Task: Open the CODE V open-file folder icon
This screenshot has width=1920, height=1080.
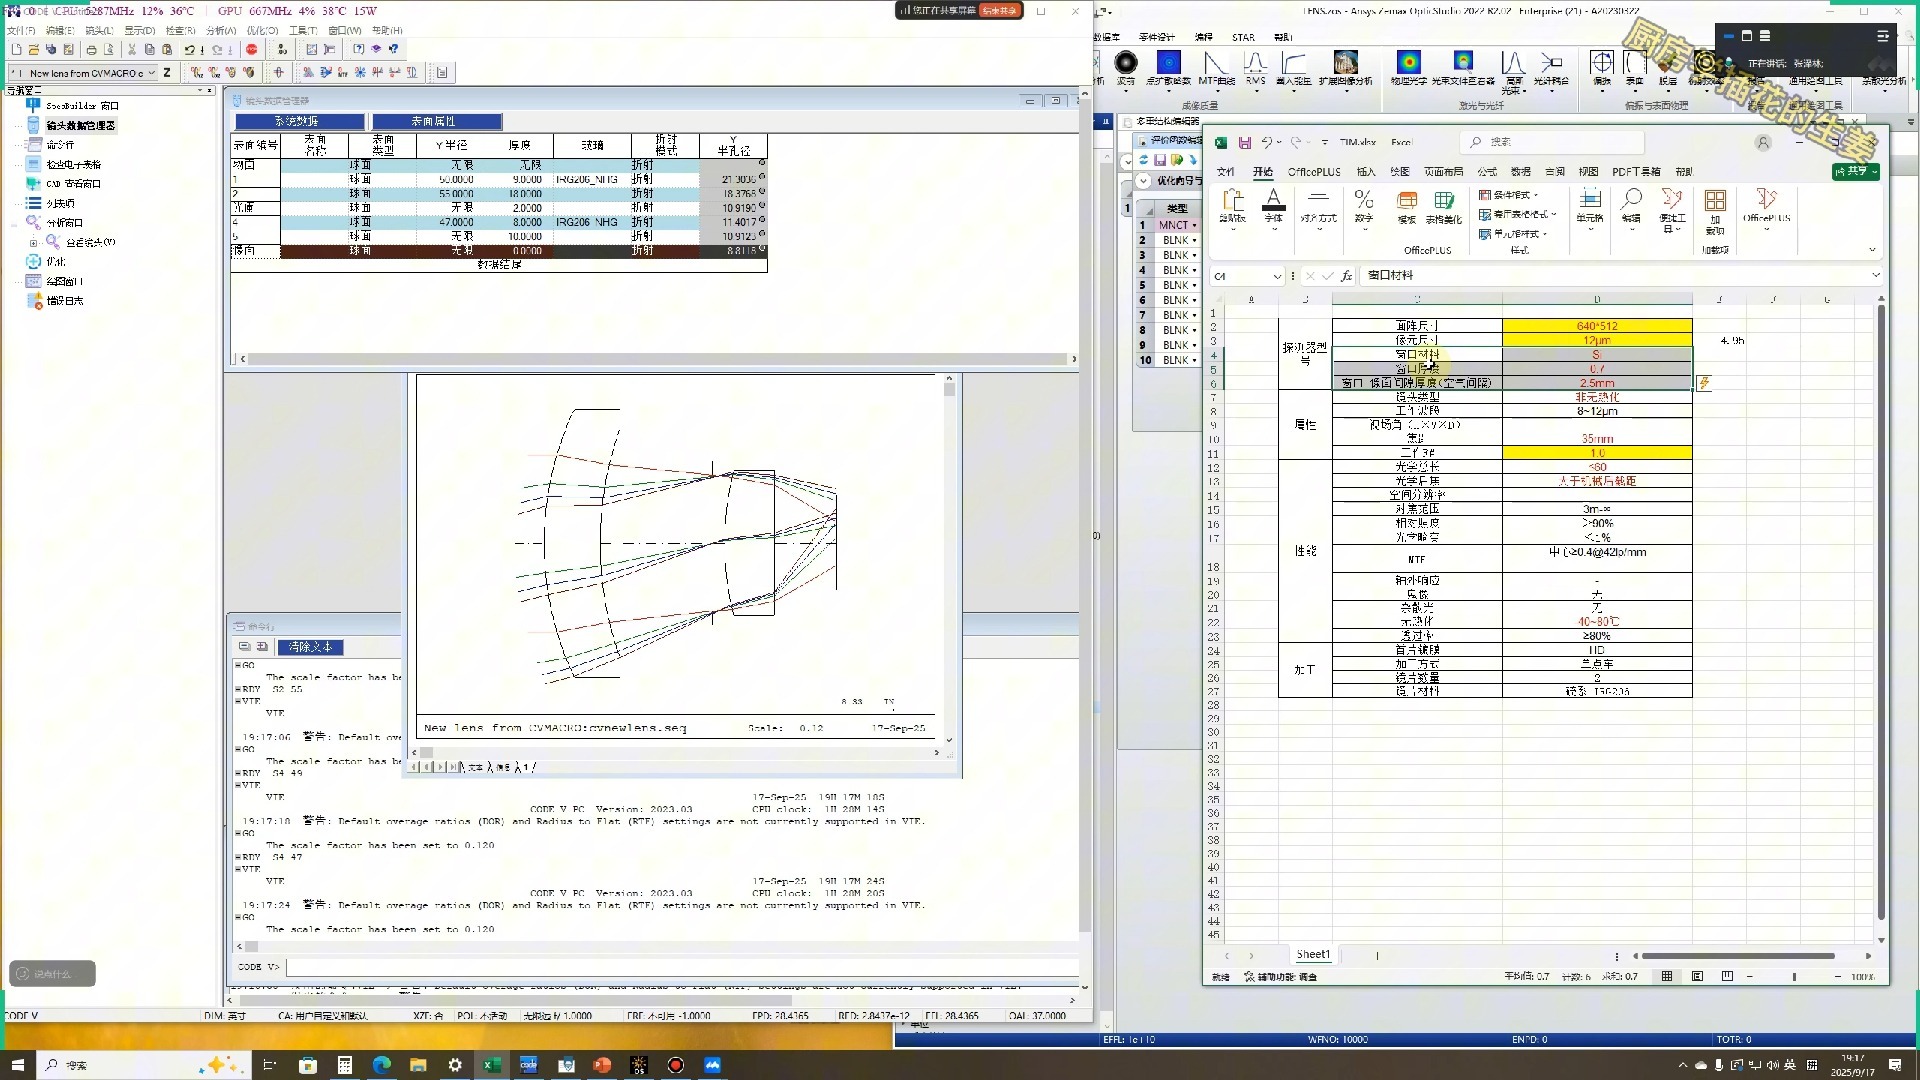Action: tap(33, 49)
